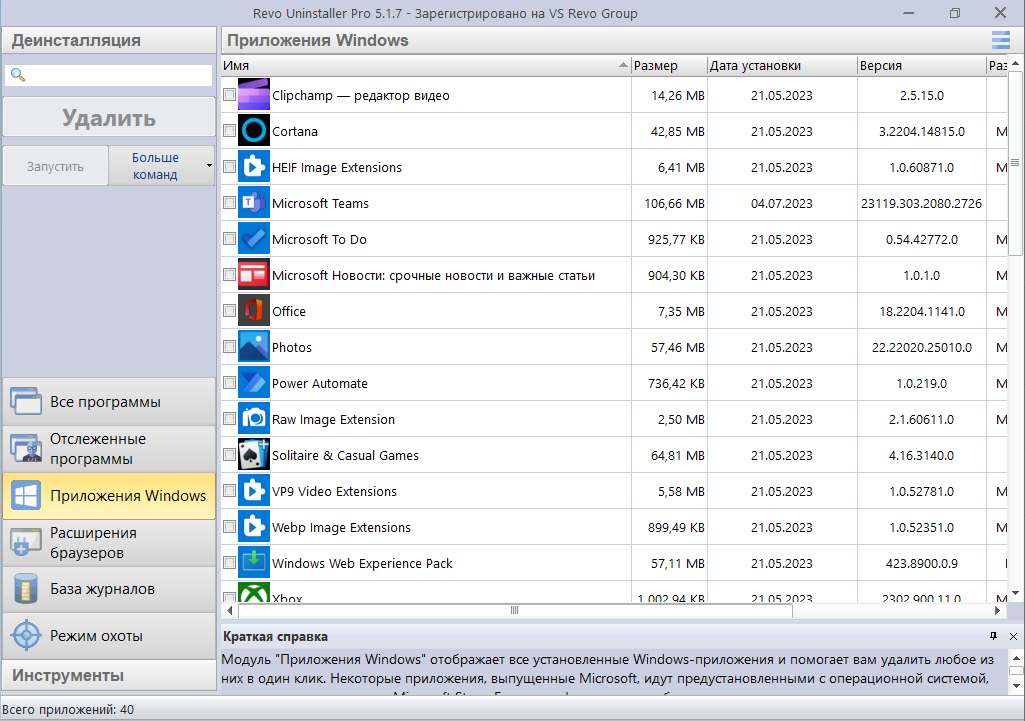Viewport: 1025px width, 721px height.
Task: Click the Photos app icon
Action: (254, 346)
